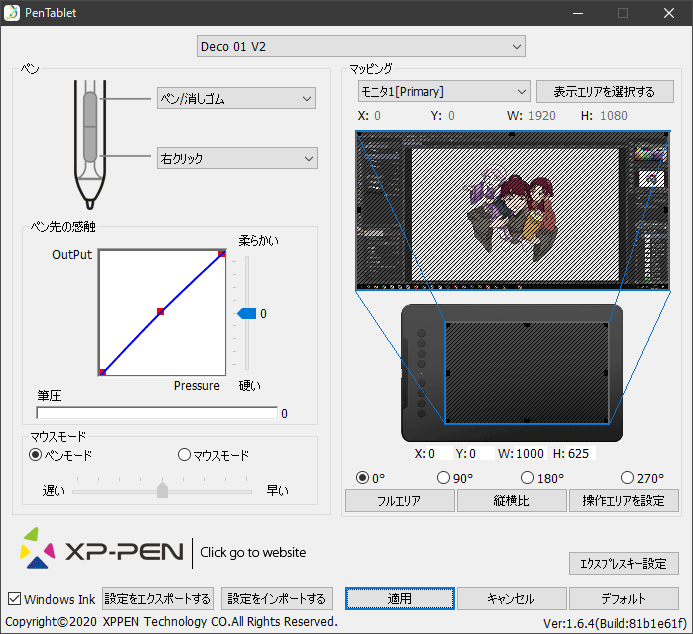Minimize the PenTablet window

pos(578,13)
